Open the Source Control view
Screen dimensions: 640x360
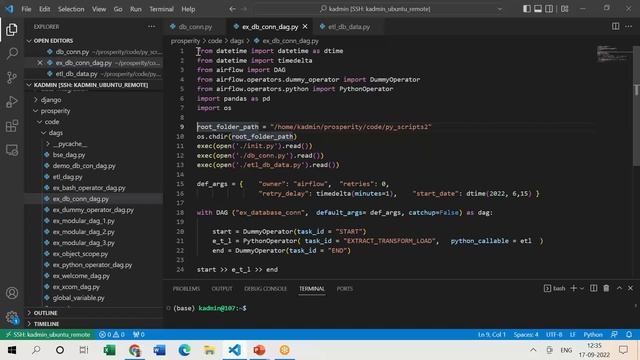tap(12, 77)
